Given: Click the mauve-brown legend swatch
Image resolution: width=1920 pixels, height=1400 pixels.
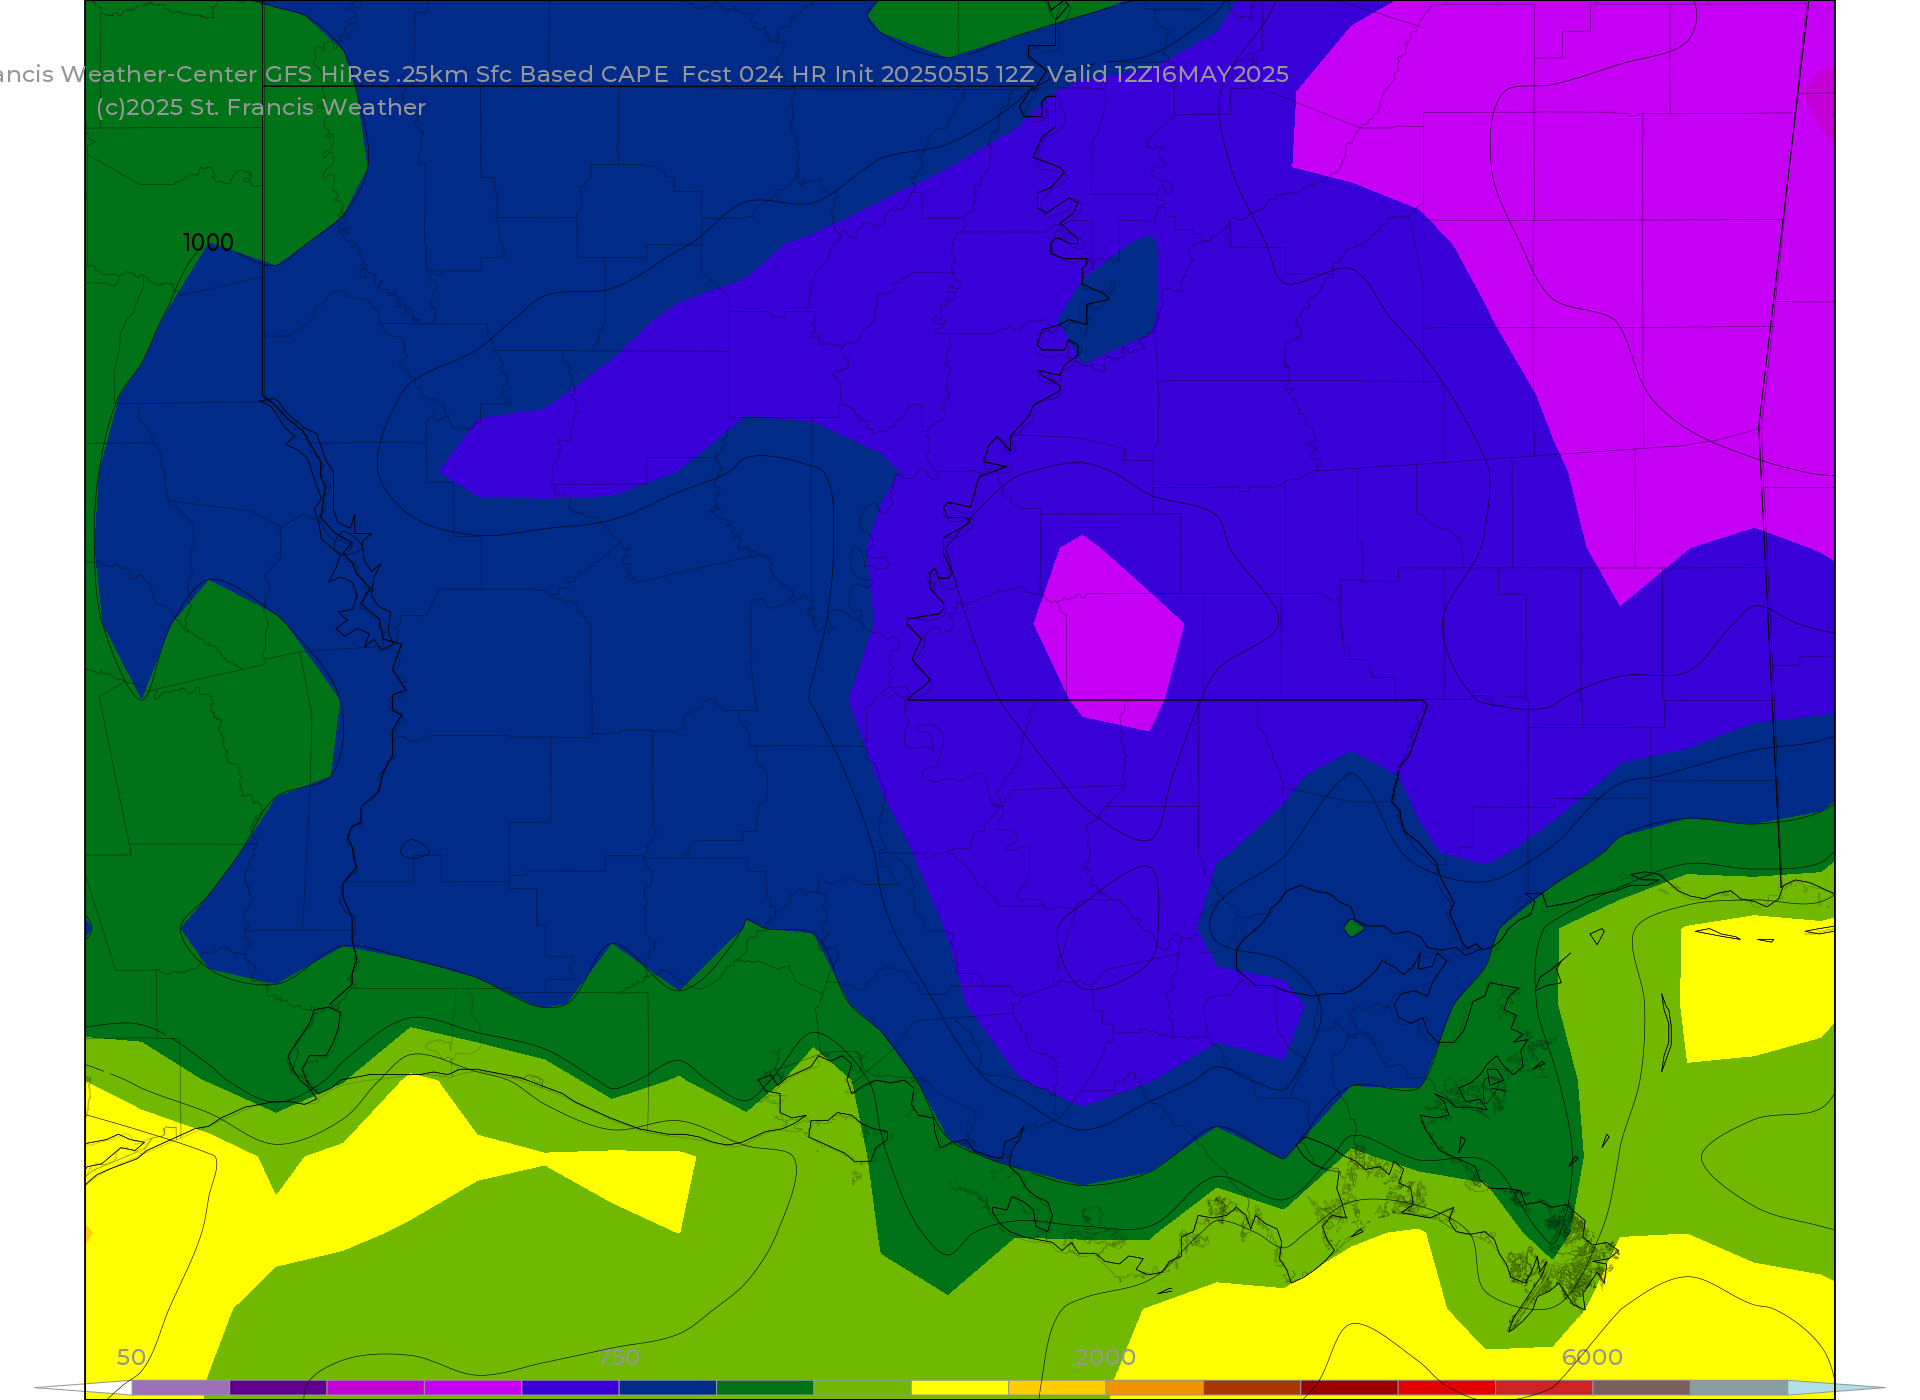Looking at the screenshot, I should (1642, 1388).
